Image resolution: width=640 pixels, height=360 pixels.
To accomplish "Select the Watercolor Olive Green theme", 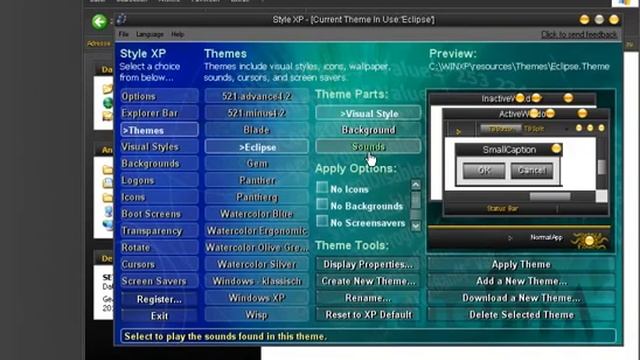I will click(256, 248).
